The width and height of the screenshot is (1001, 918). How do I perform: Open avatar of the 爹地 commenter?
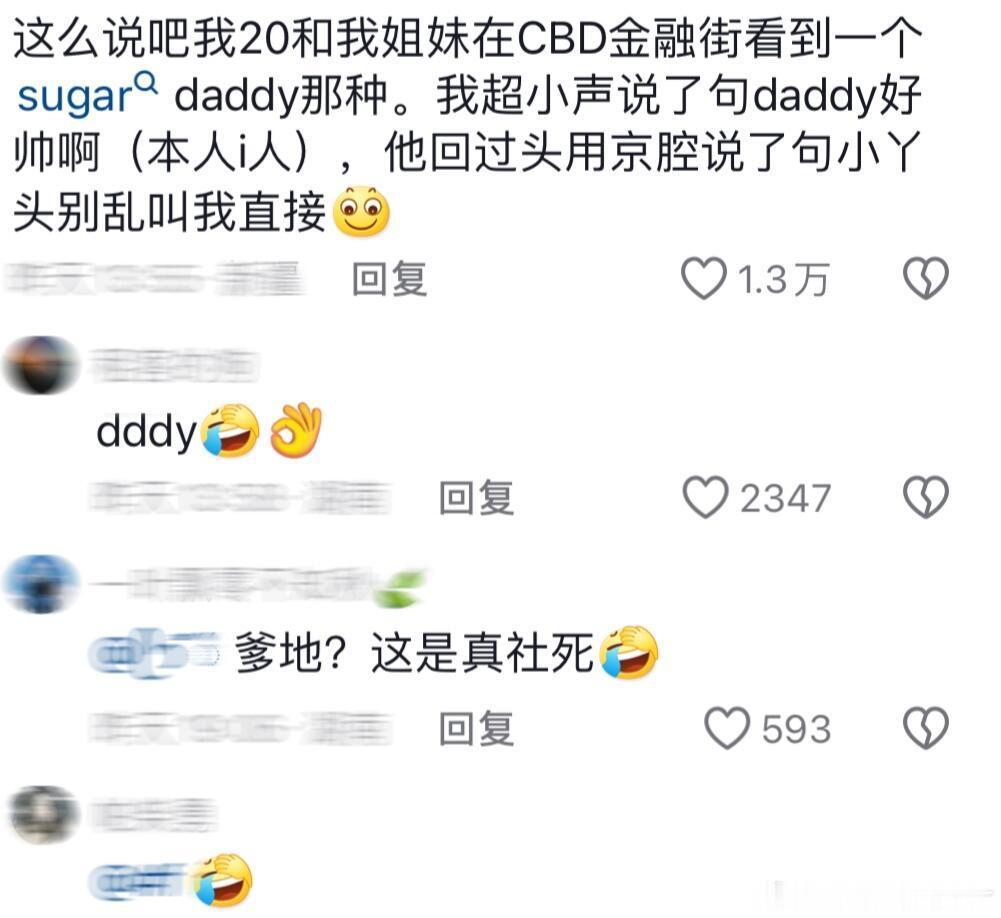(41, 584)
